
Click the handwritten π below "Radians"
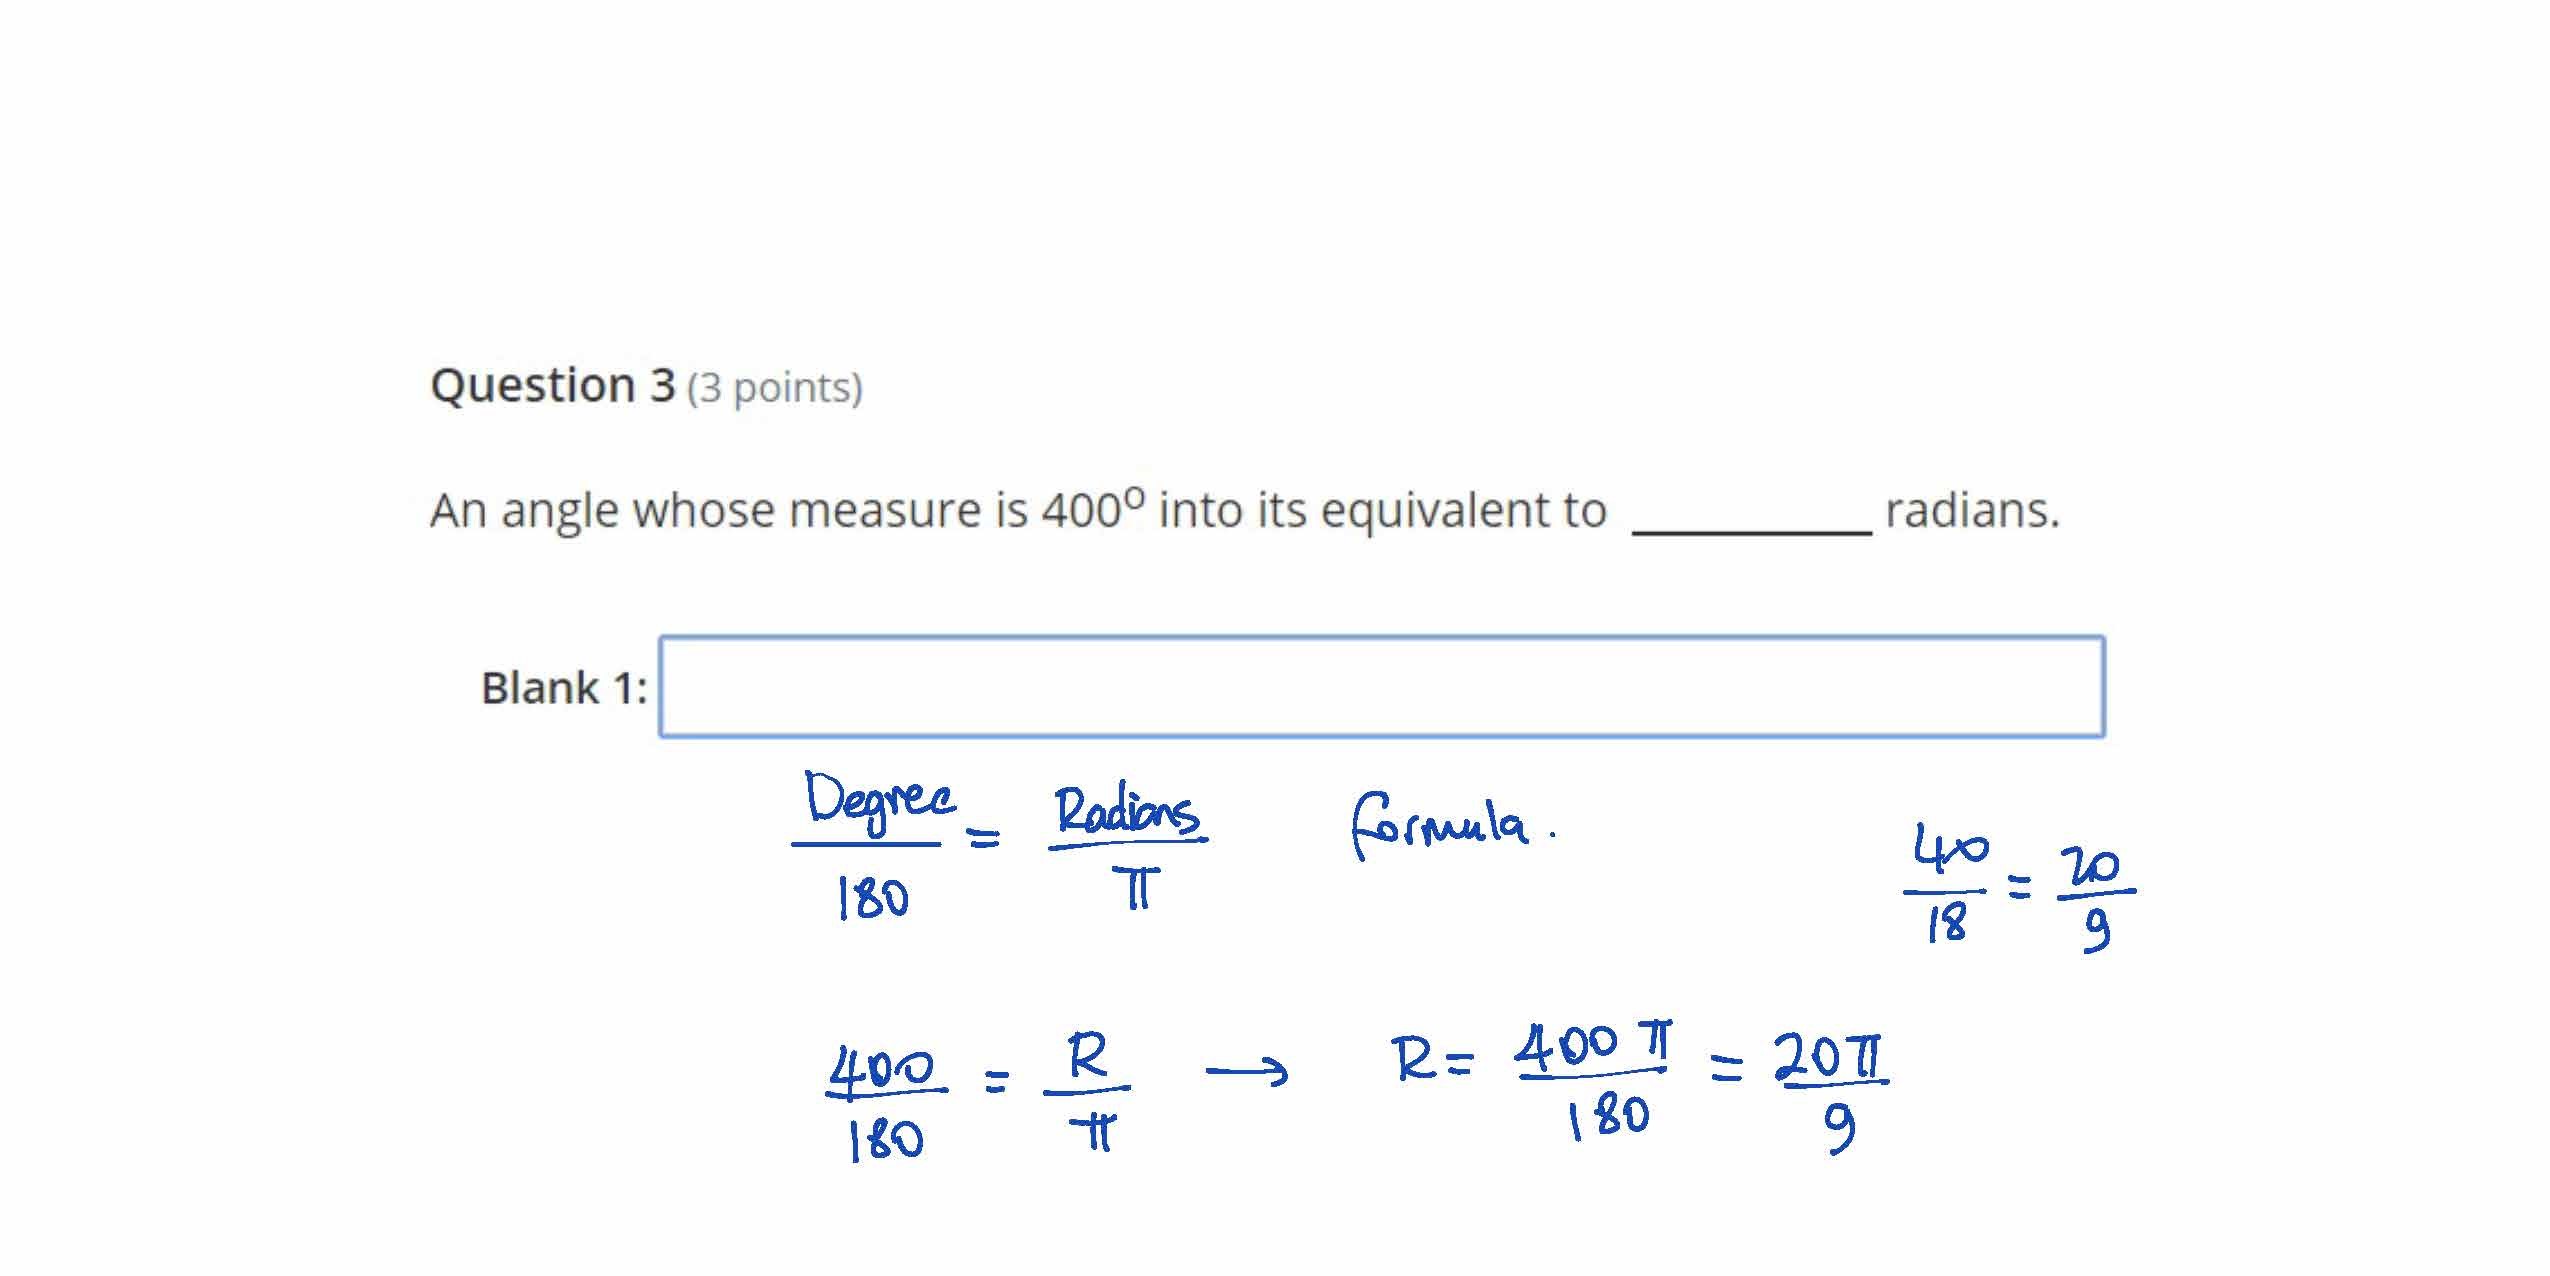[x=1136, y=888]
